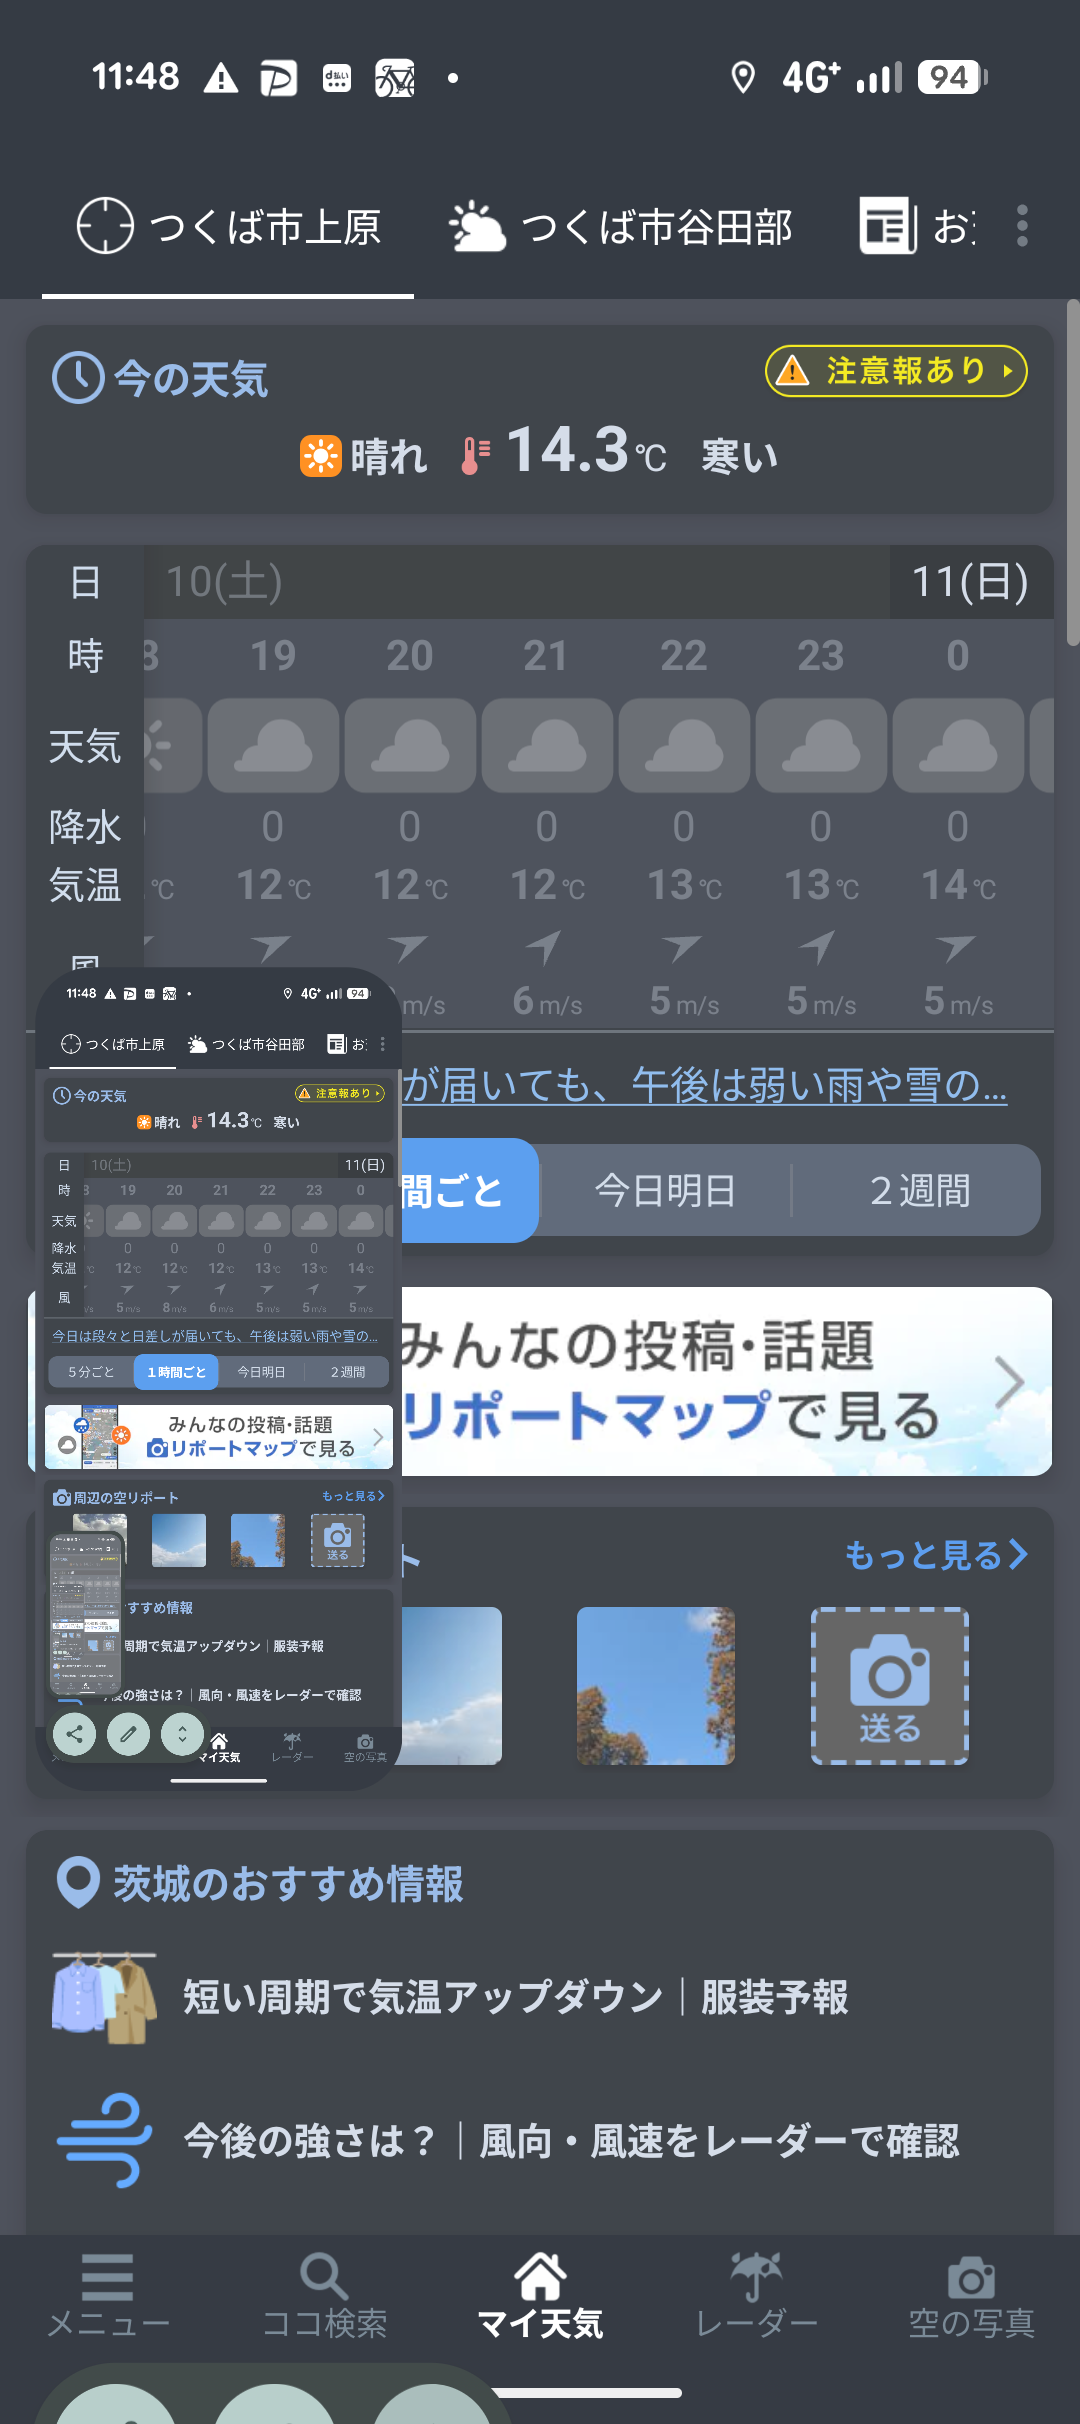Expand sky reports with もっと見る
1080x2424 pixels.
pos(935,1555)
